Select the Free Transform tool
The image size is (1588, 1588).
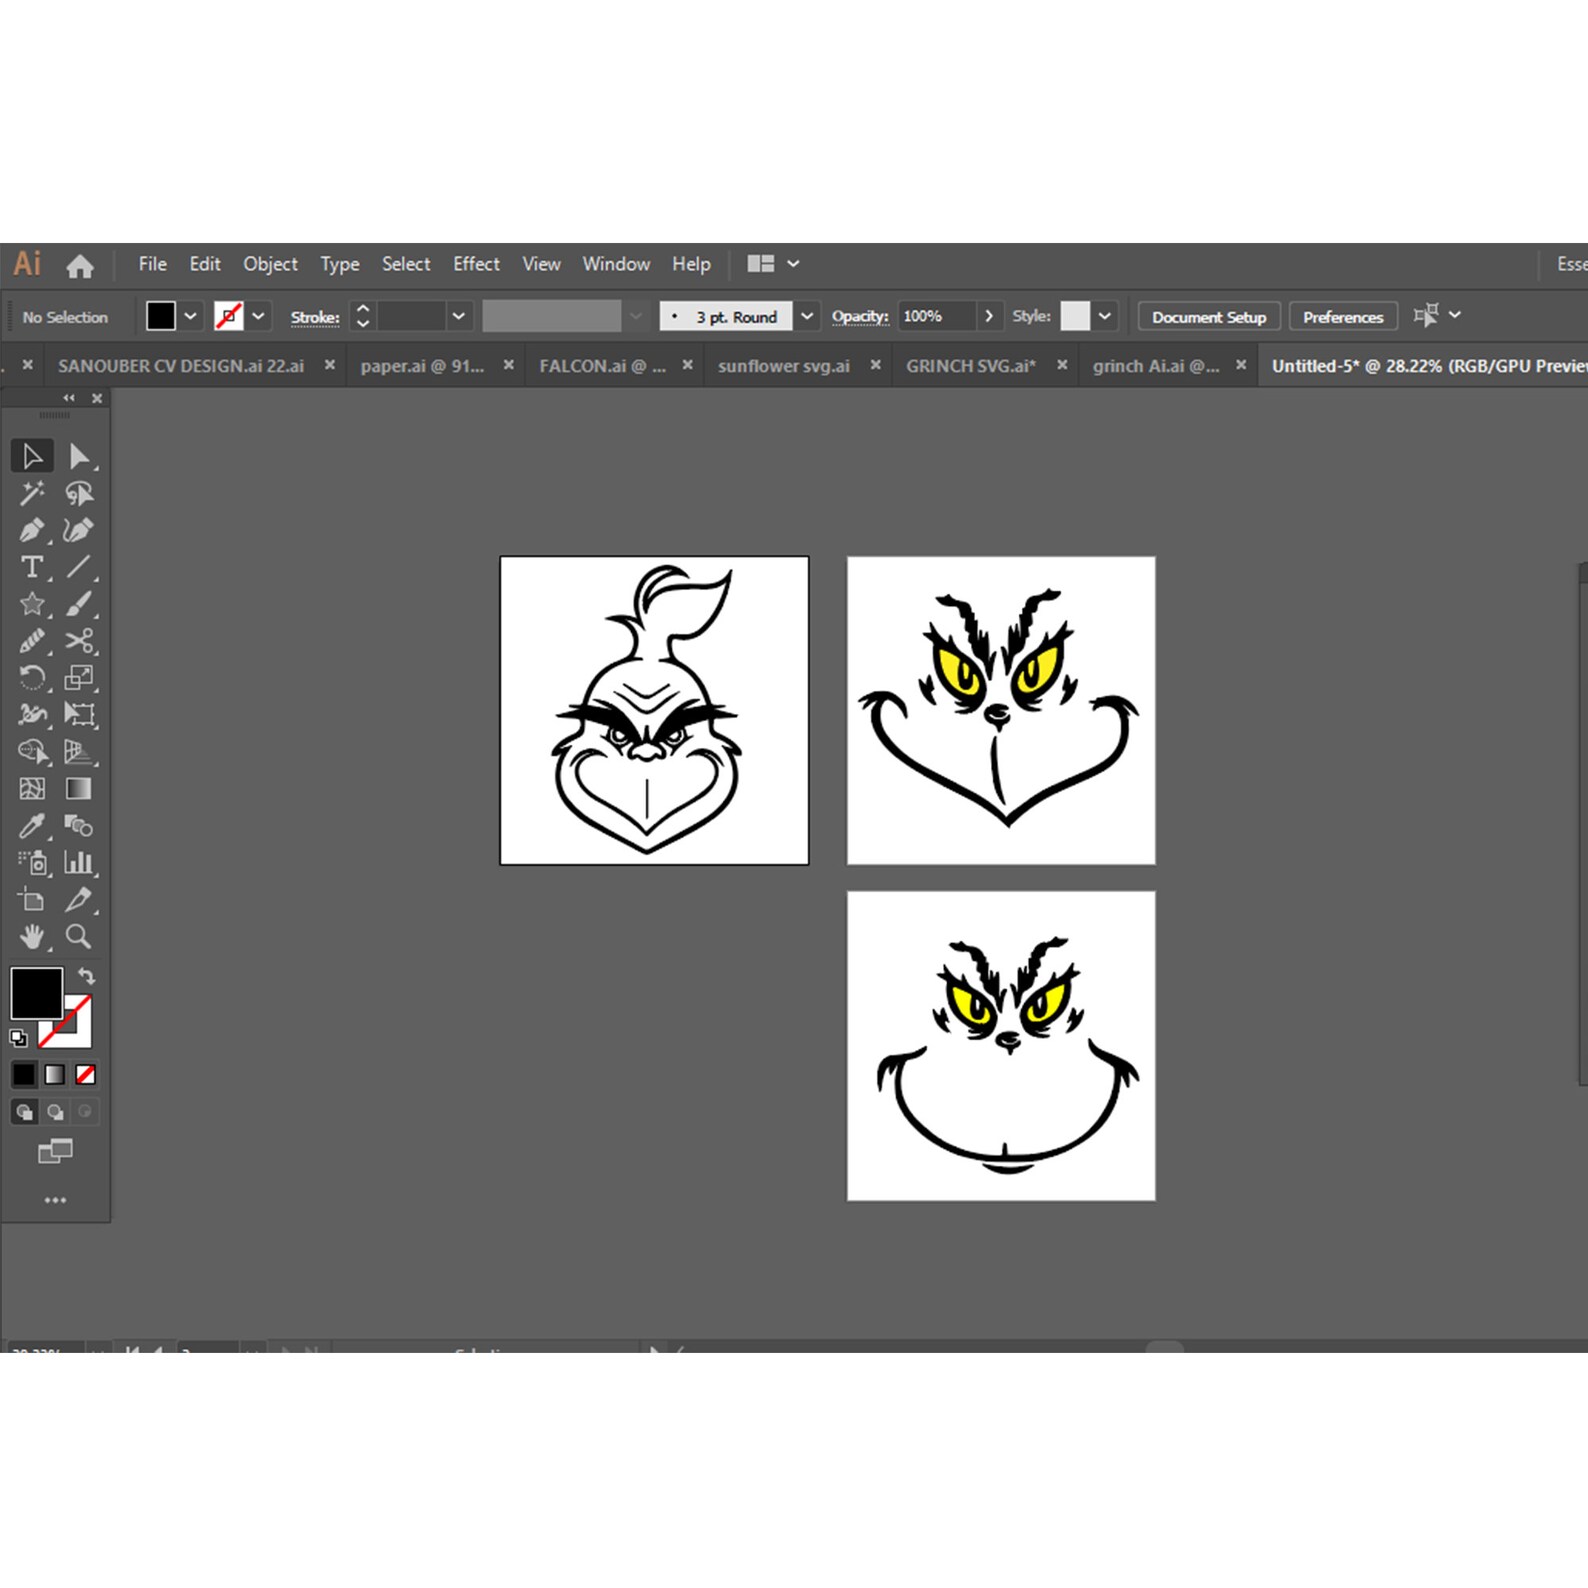79,714
